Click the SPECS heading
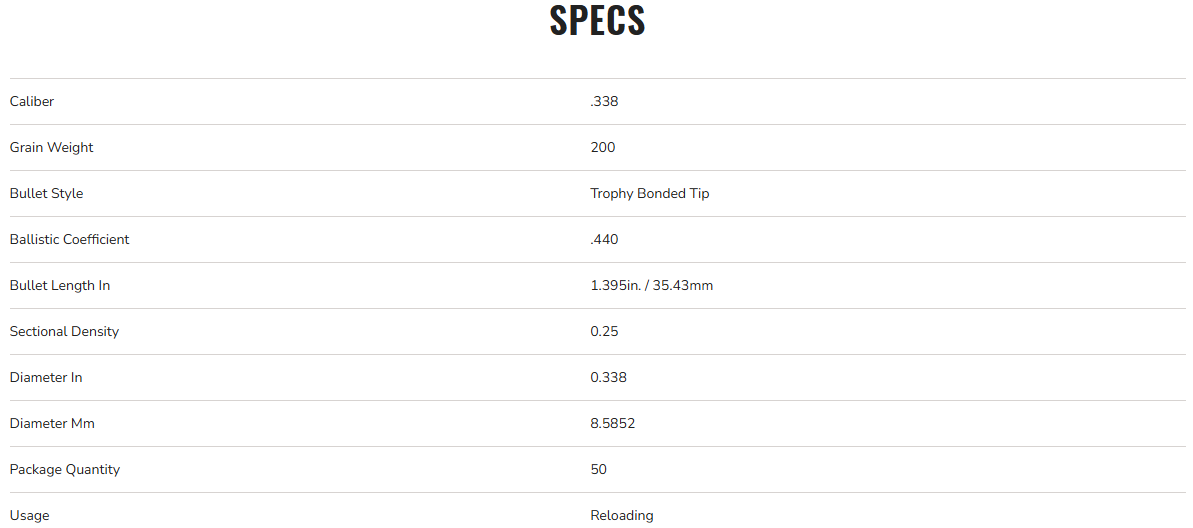The height and width of the screenshot is (528, 1193). [597, 21]
